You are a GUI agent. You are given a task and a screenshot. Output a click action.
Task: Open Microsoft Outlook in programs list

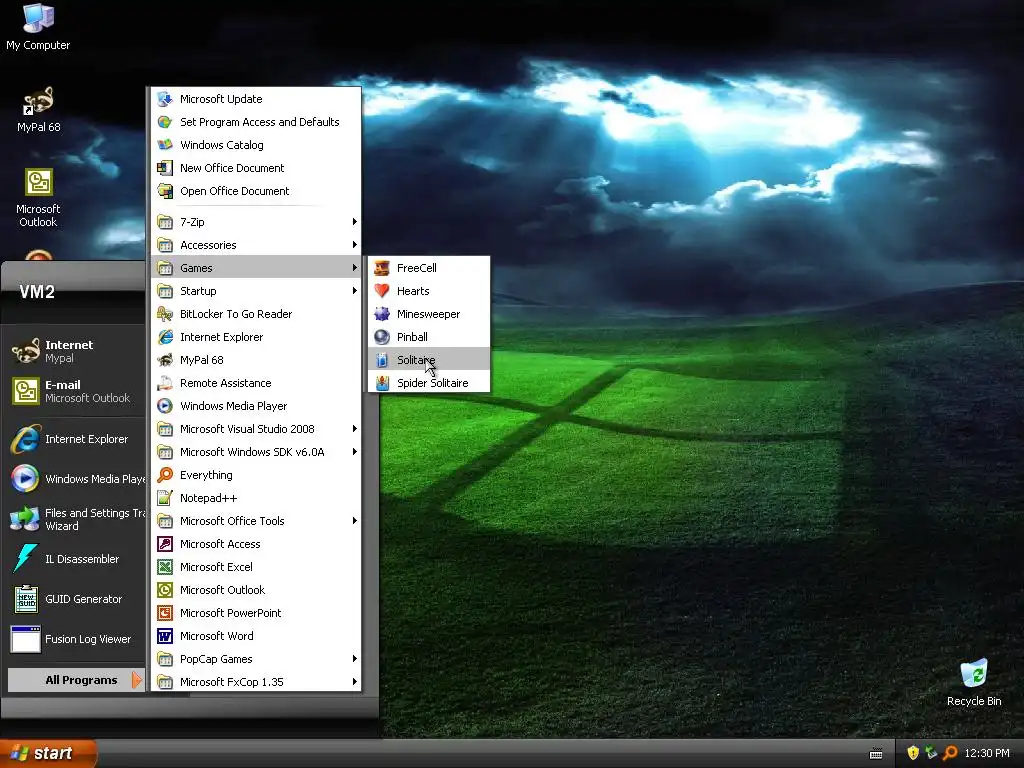coord(256,590)
